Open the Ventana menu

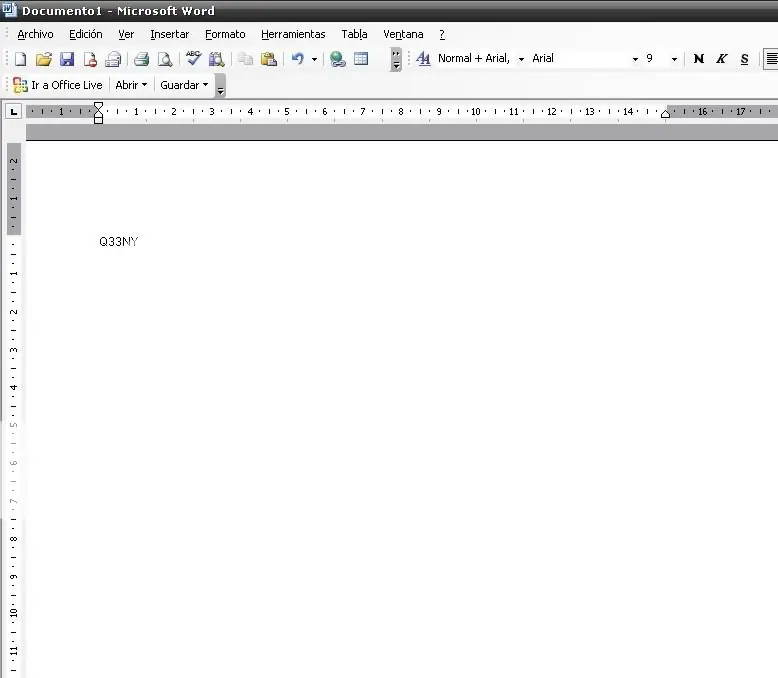(403, 34)
